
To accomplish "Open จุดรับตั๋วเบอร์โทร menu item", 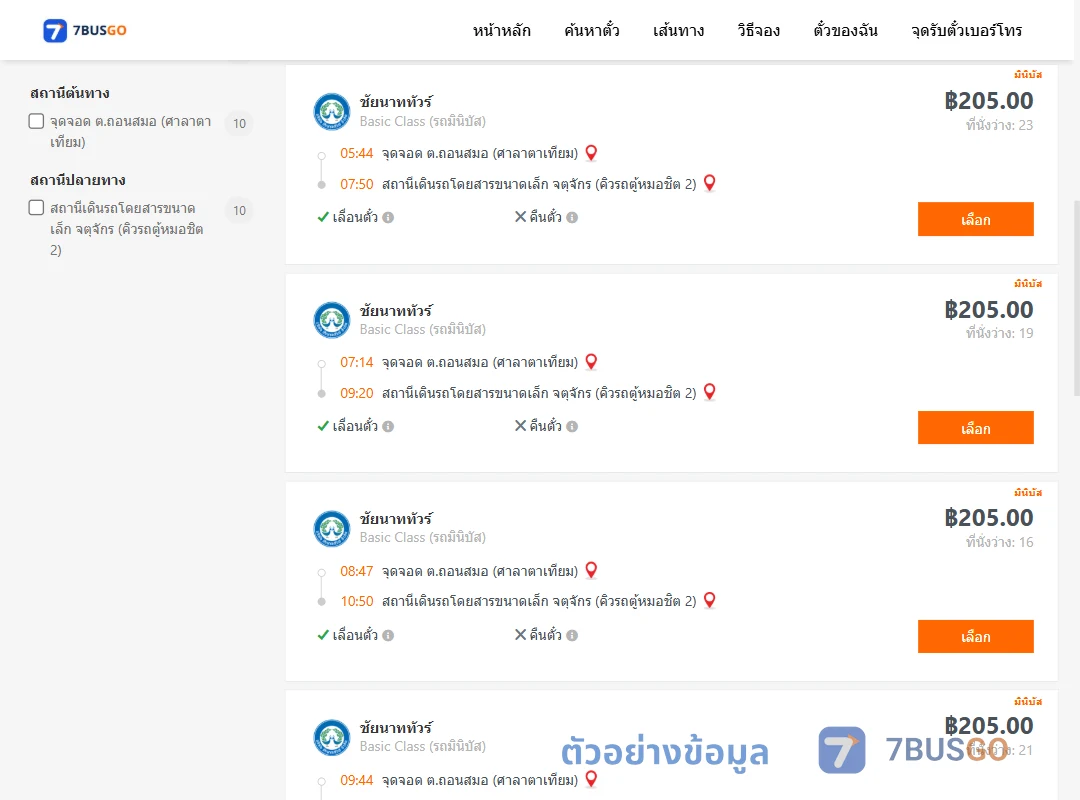I will click(966, 30).
